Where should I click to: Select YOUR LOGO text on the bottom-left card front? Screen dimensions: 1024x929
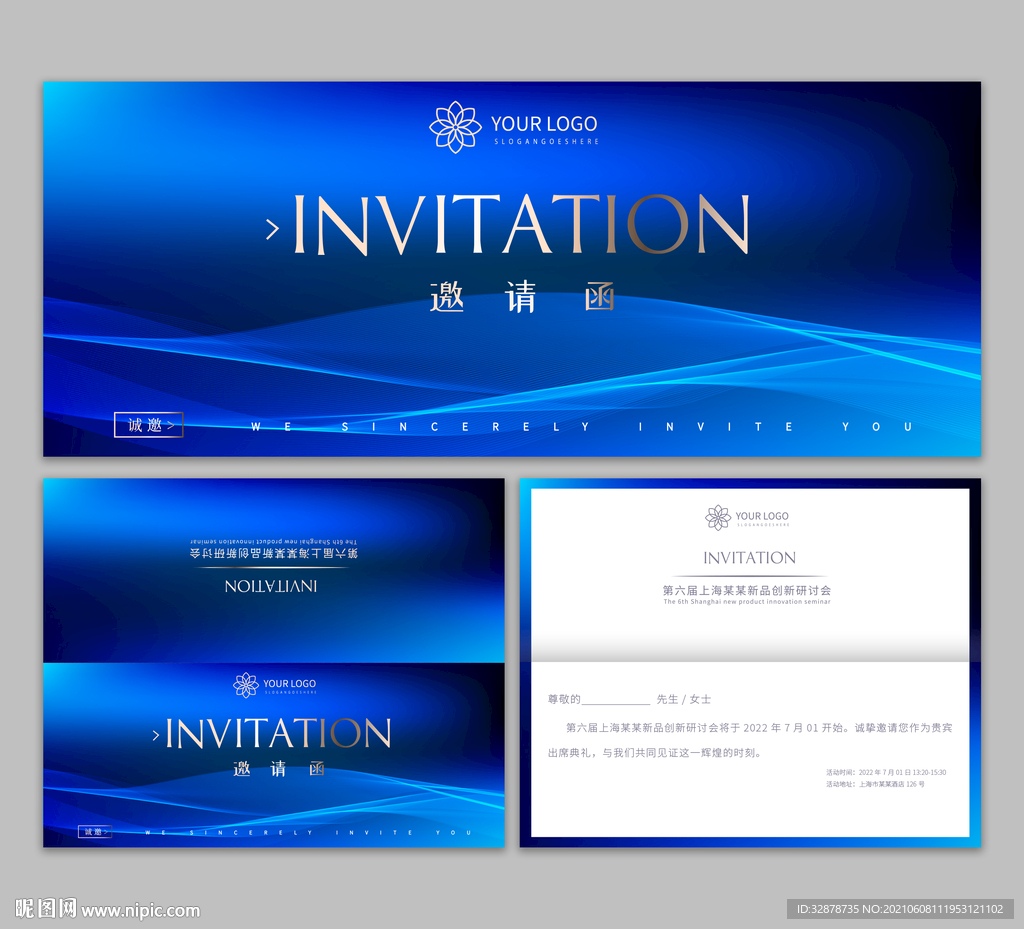tap(289, 683)
